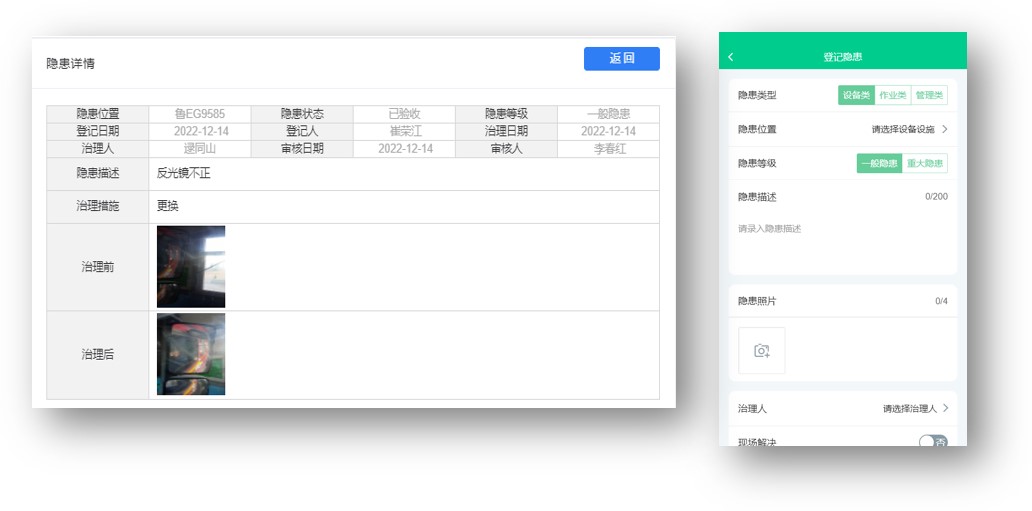Open the 请选择治理人 selector
1032x511 pixels.
(914, 408)
